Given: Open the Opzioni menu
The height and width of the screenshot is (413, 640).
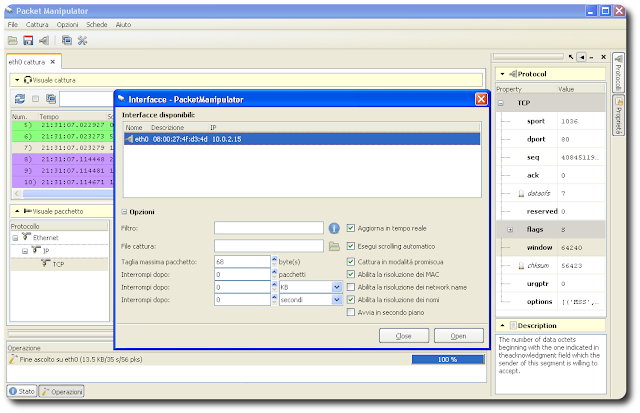Looking at the screenshot, I should click(x=67, y=24).
